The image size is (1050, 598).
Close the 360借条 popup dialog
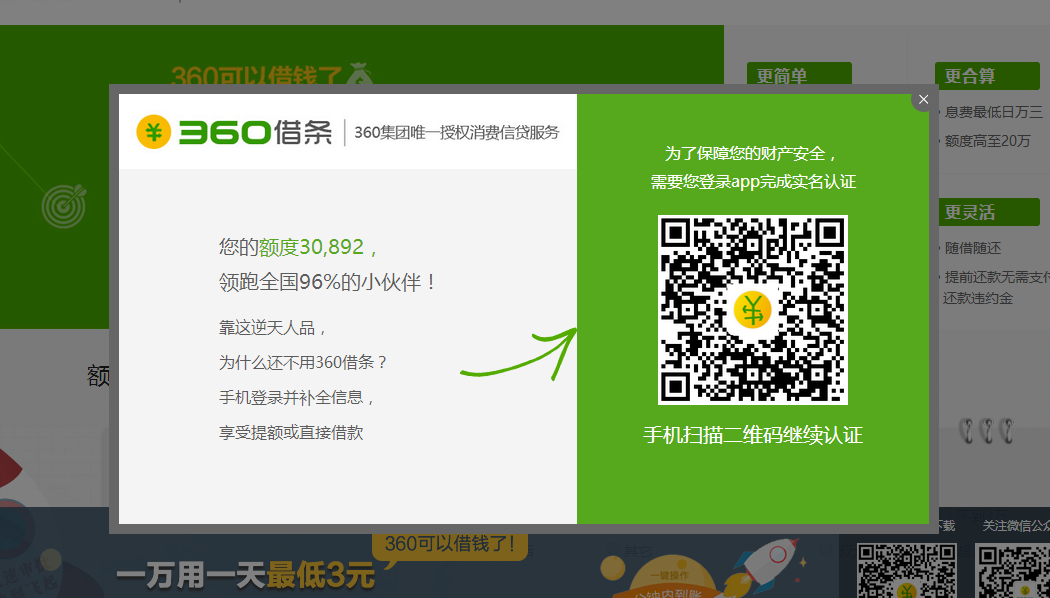[x=923, y=100]
